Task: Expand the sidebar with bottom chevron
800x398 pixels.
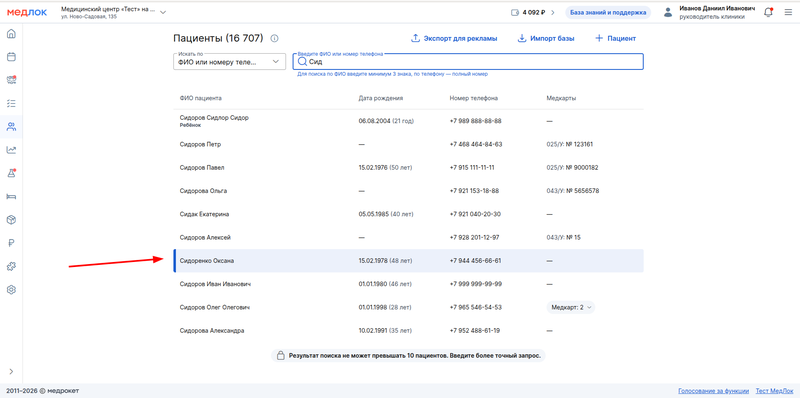Action: coord(11,371)
